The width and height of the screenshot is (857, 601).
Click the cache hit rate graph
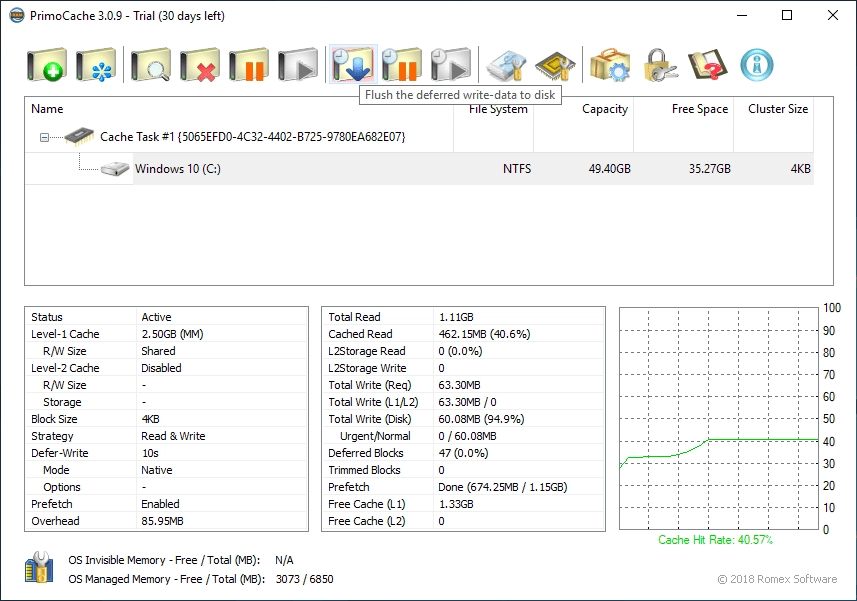pos(719,419)
